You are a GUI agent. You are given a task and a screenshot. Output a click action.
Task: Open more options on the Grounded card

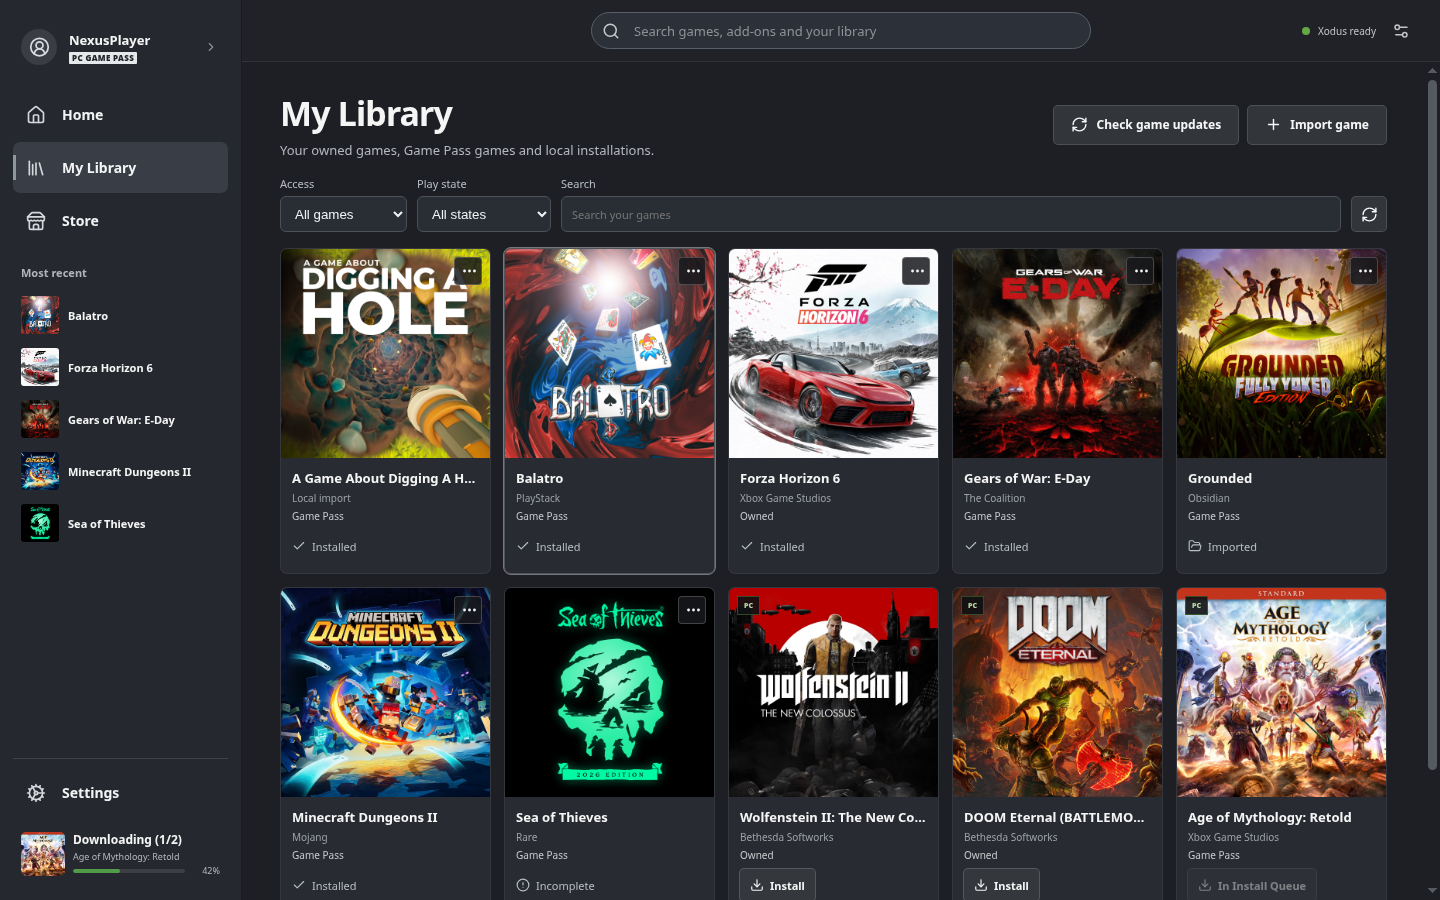(x=1365, y=271)
